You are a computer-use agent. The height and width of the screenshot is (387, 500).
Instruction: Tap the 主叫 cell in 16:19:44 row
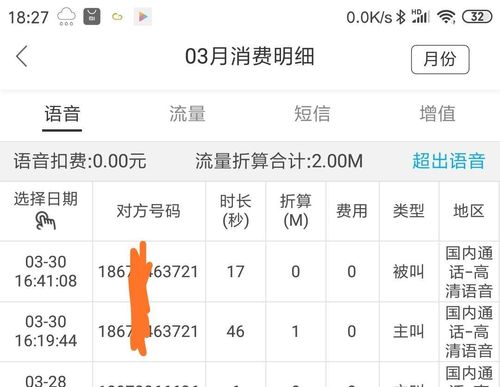click(409, 332)
